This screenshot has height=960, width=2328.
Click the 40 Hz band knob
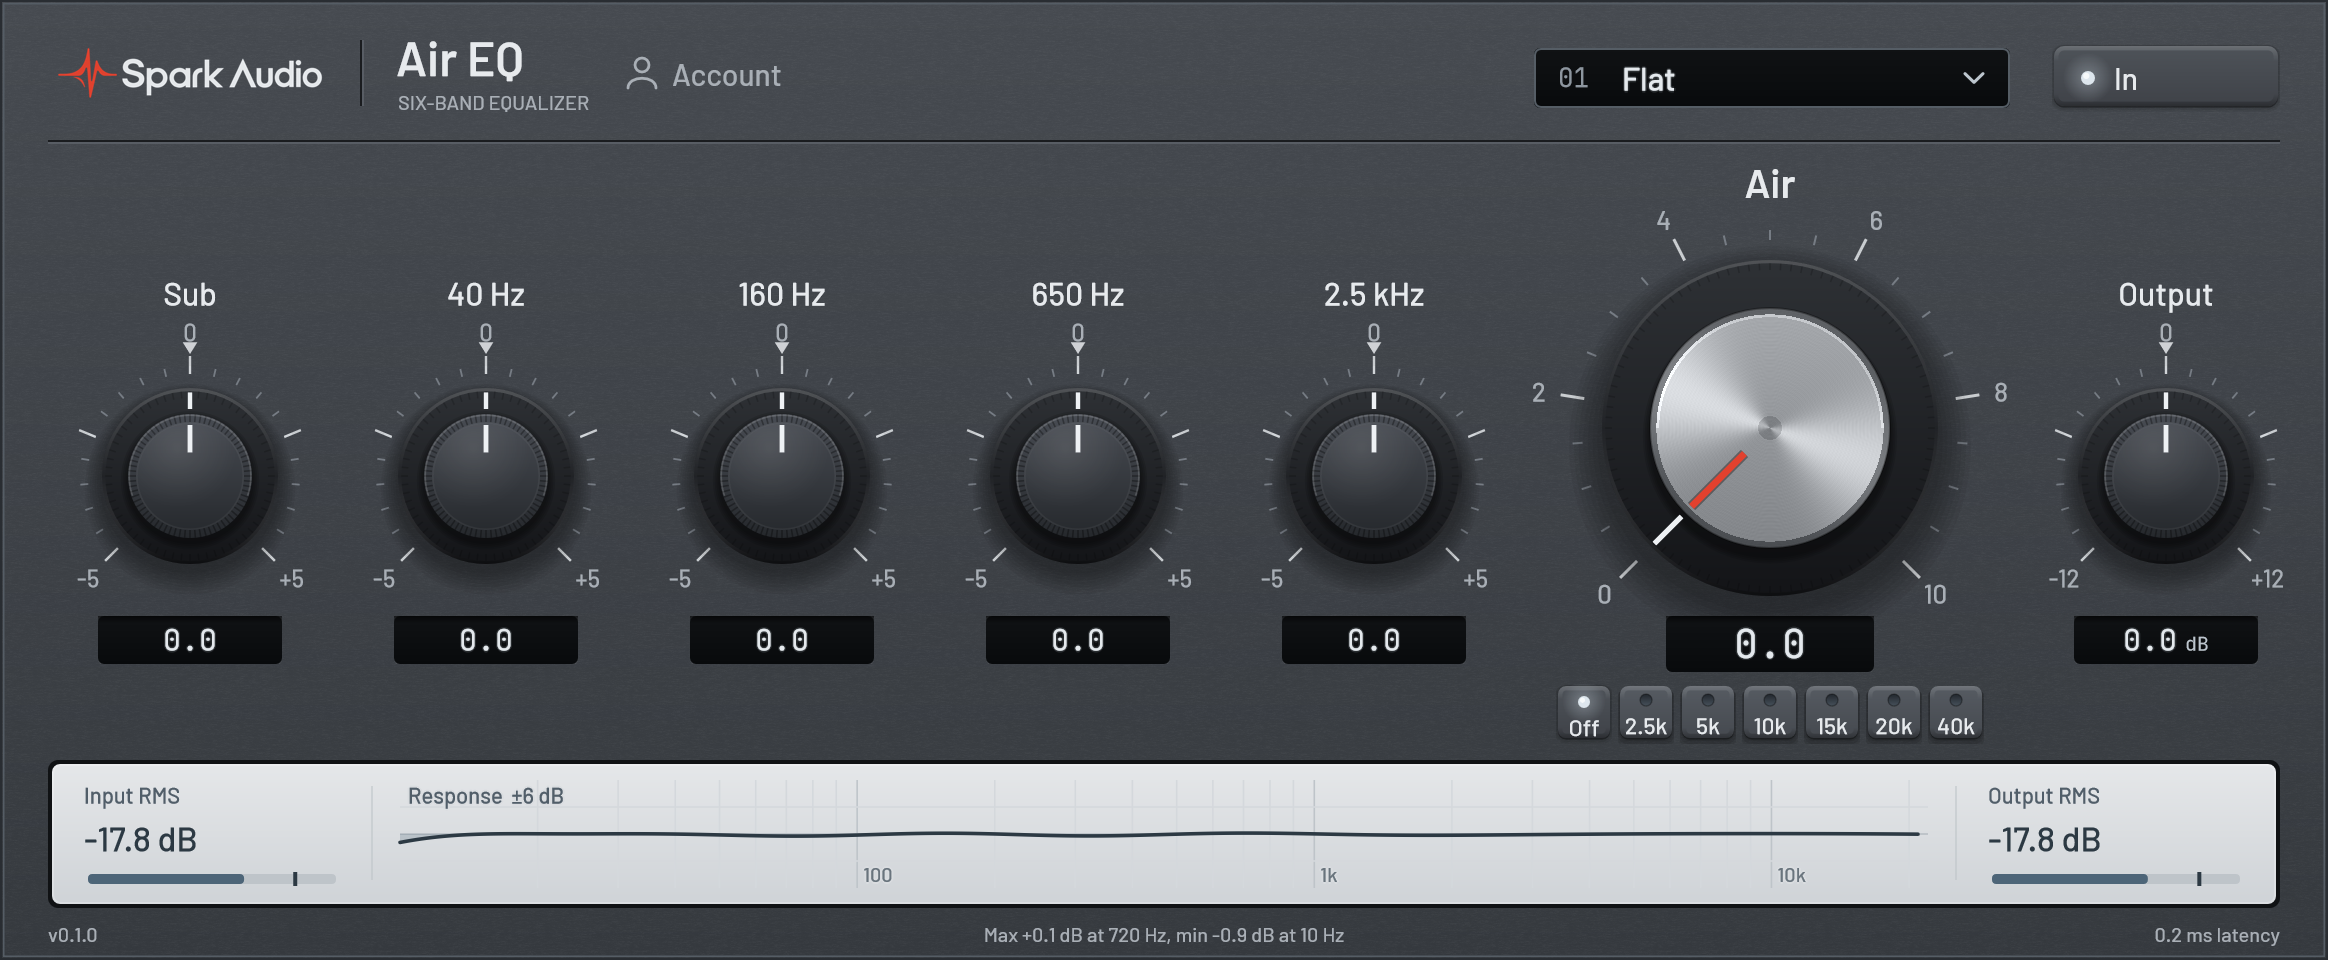point(486,476)
